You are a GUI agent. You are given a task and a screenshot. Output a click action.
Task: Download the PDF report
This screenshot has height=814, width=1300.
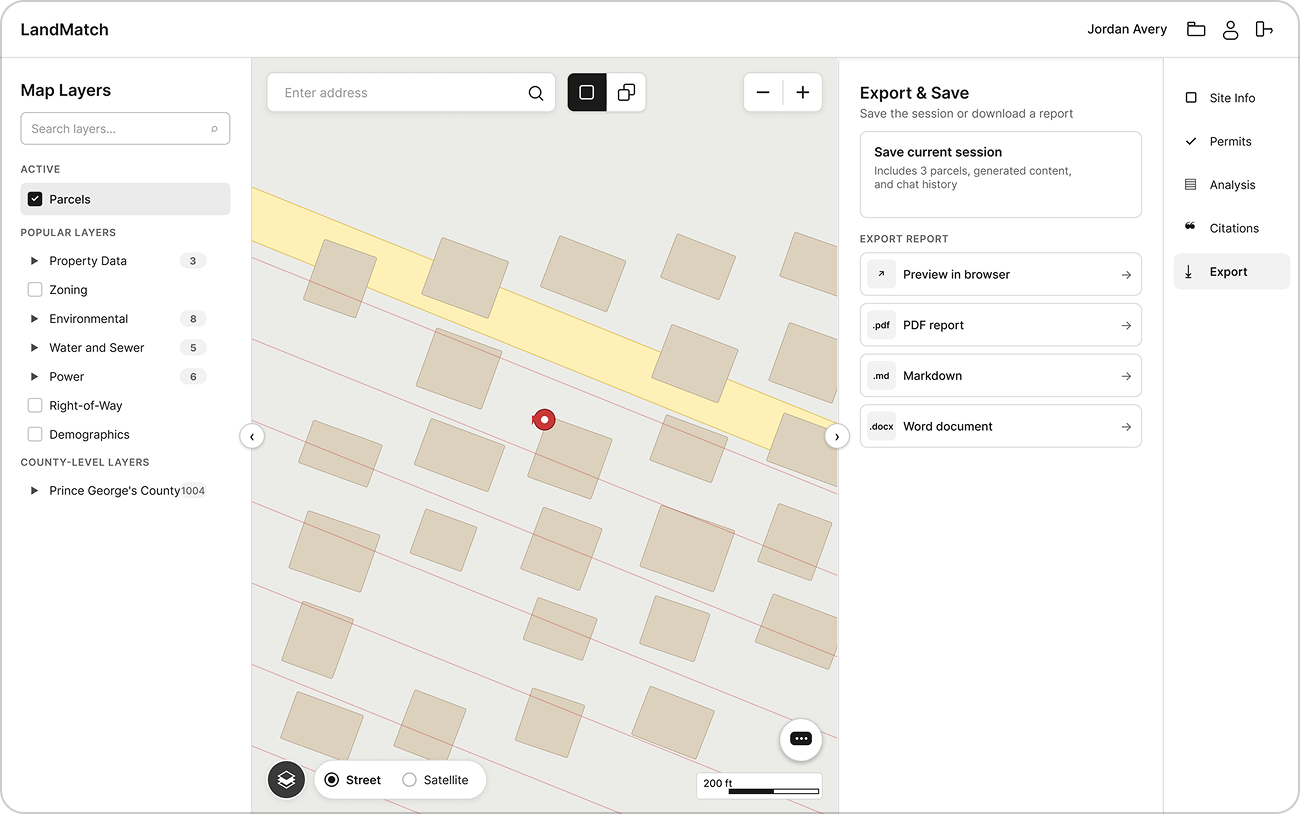[x=1001, y=325]
